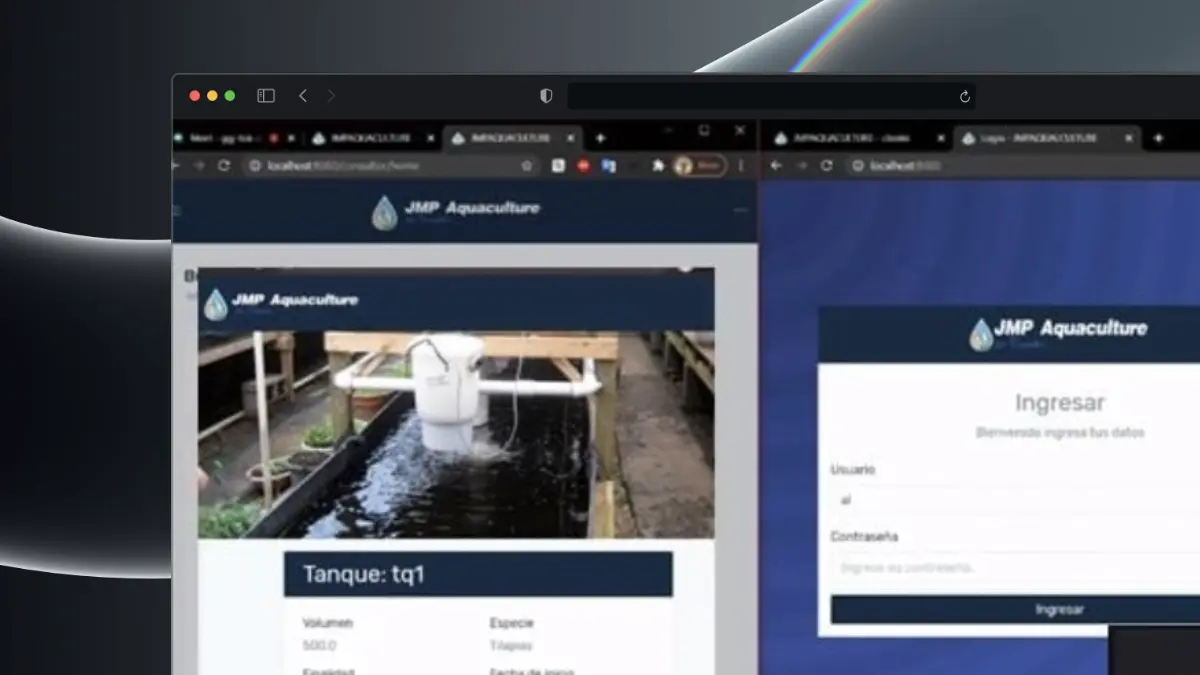
Task: Click back arrow in right browser window
Action: pyautogui.click(x=776, y=166)
